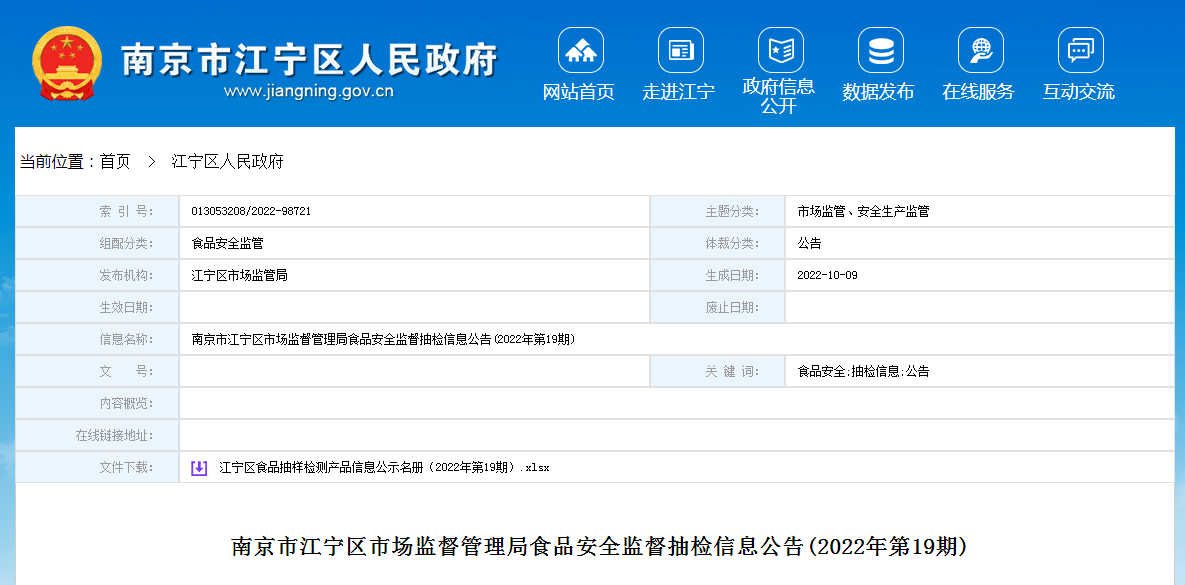Select the 公告 genre value
The image size is (1185, 585).
coord(809,243)
